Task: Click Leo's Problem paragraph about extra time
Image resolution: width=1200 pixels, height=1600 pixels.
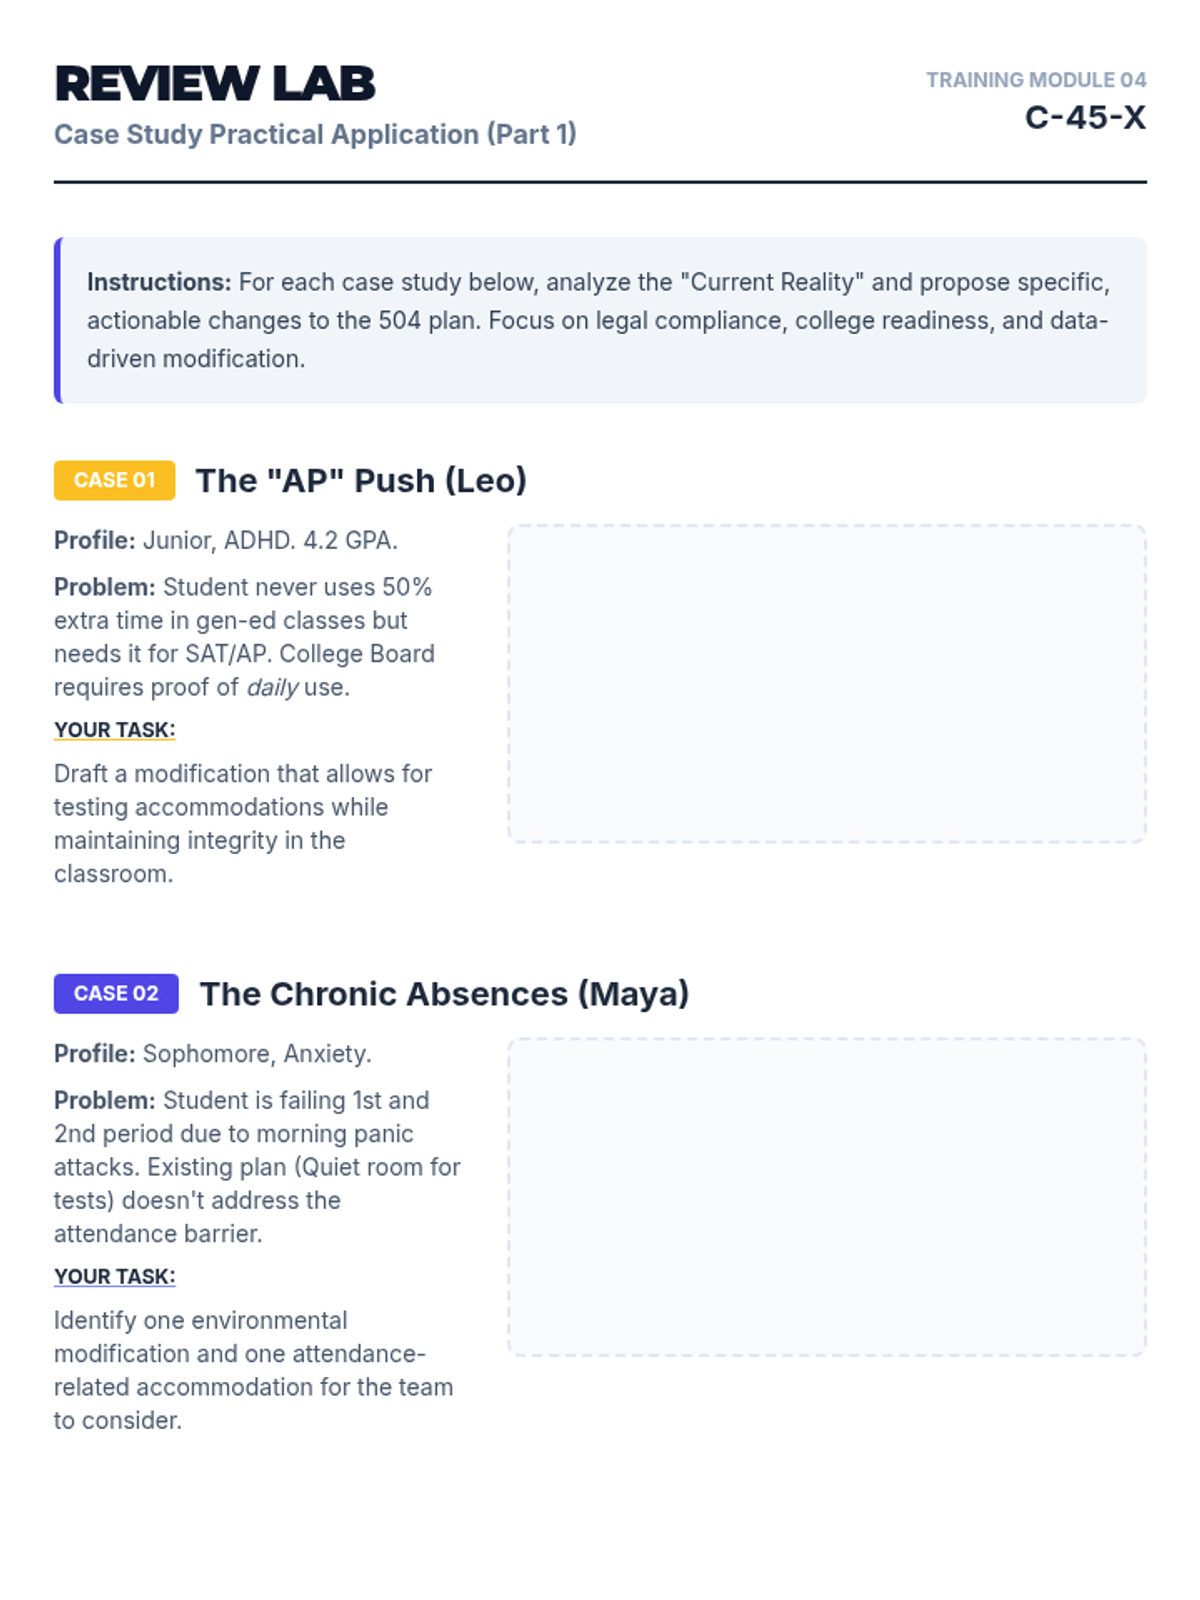Action: point(244,637)
